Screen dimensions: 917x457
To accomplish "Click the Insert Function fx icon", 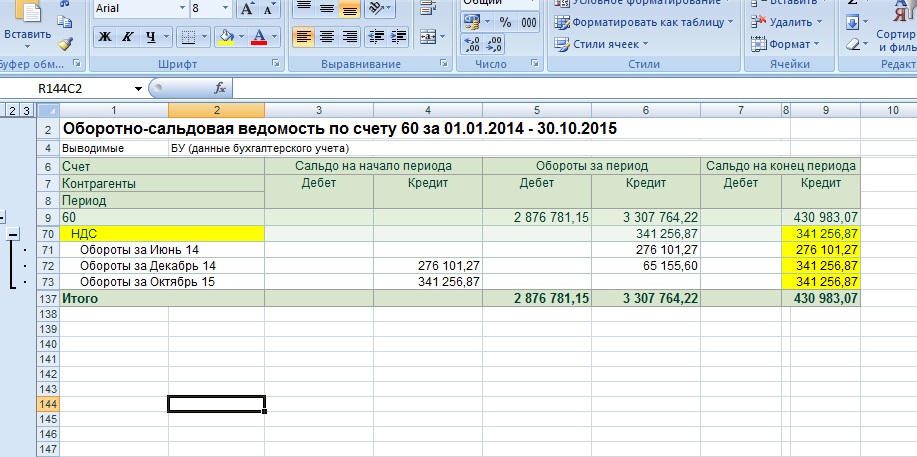I will (x=221, y=88).
